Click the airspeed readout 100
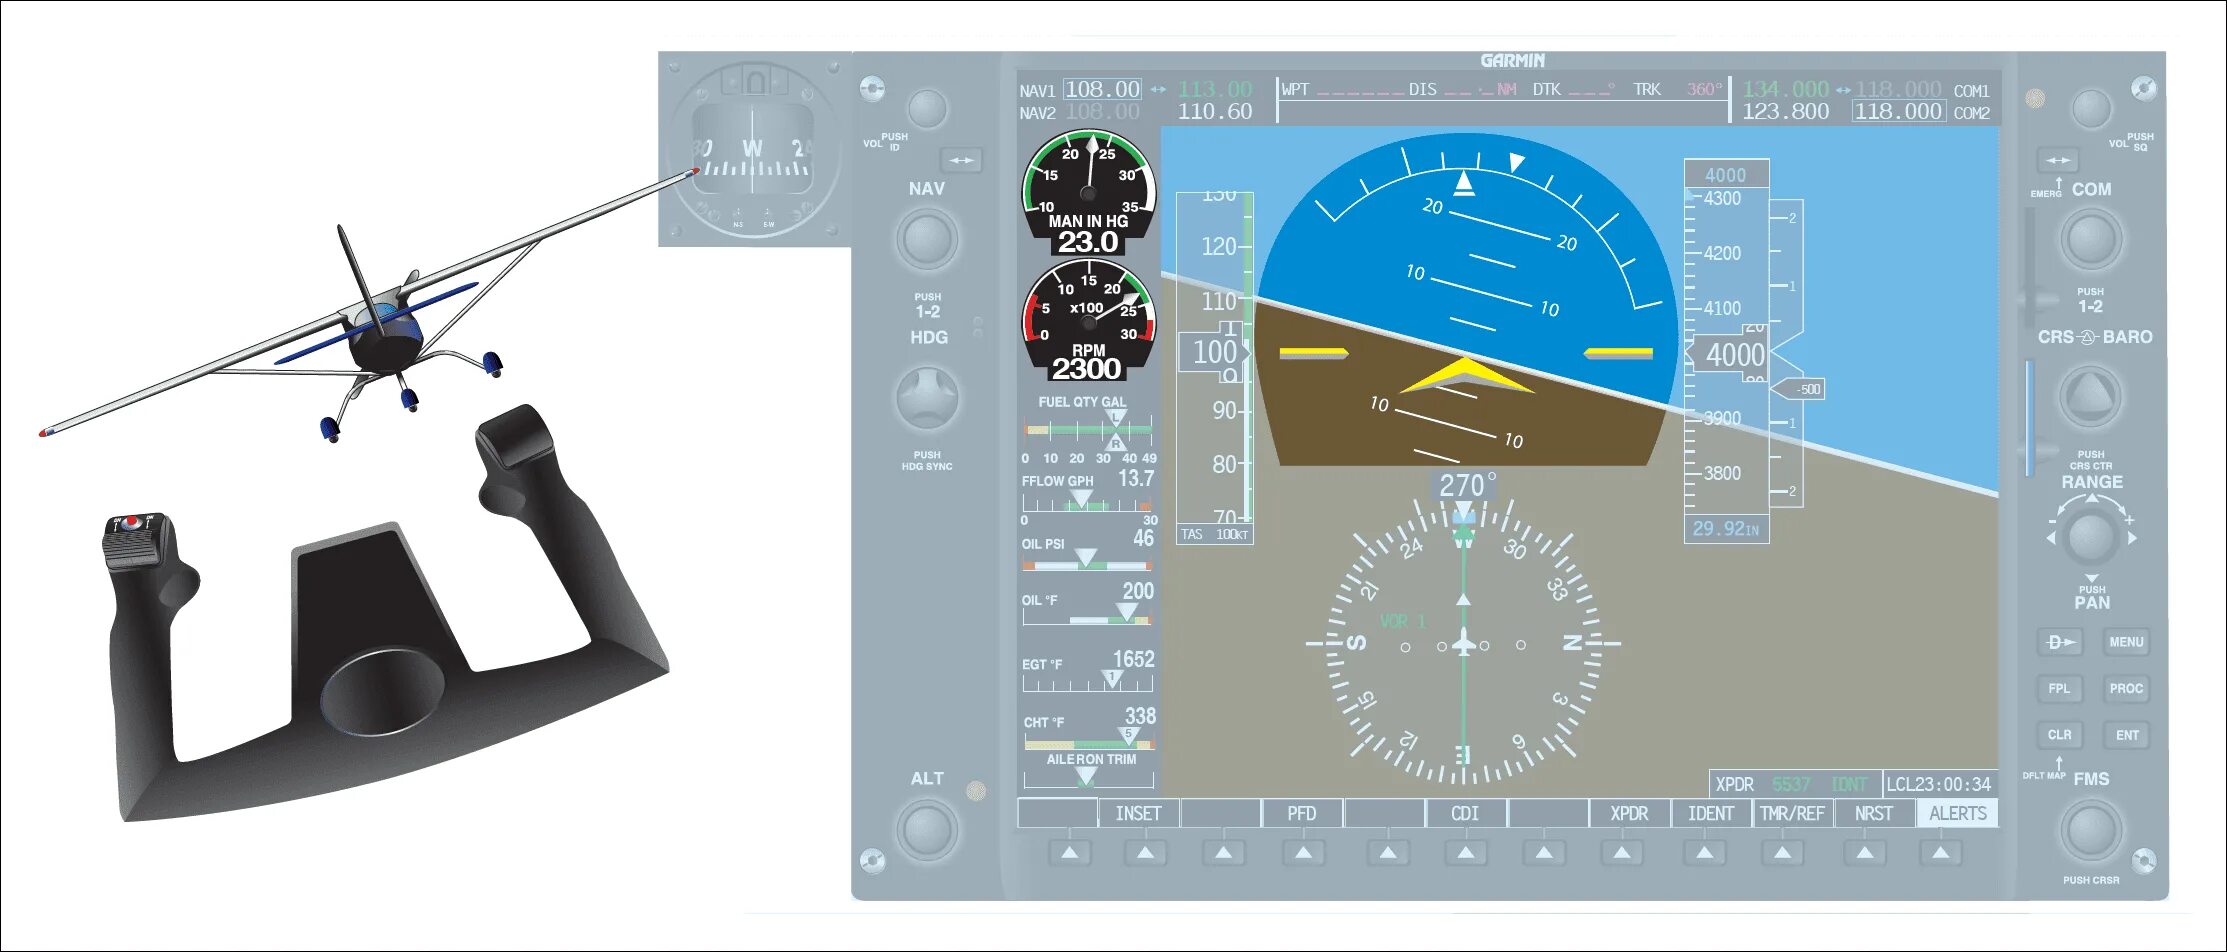This screenshot has width=2227, height=952. [1216, 352]
